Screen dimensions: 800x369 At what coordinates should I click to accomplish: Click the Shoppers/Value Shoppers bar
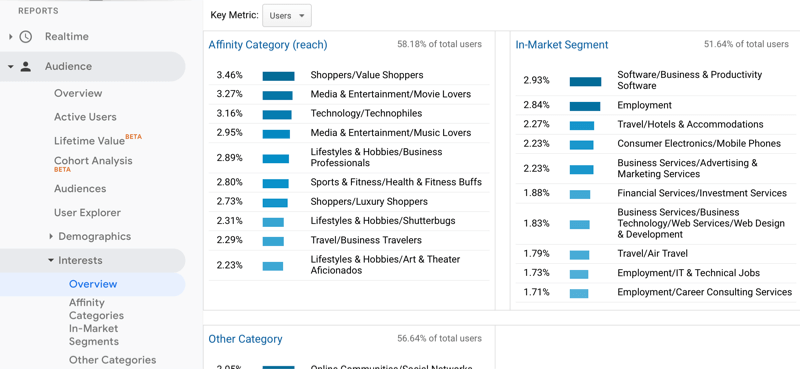279,76
